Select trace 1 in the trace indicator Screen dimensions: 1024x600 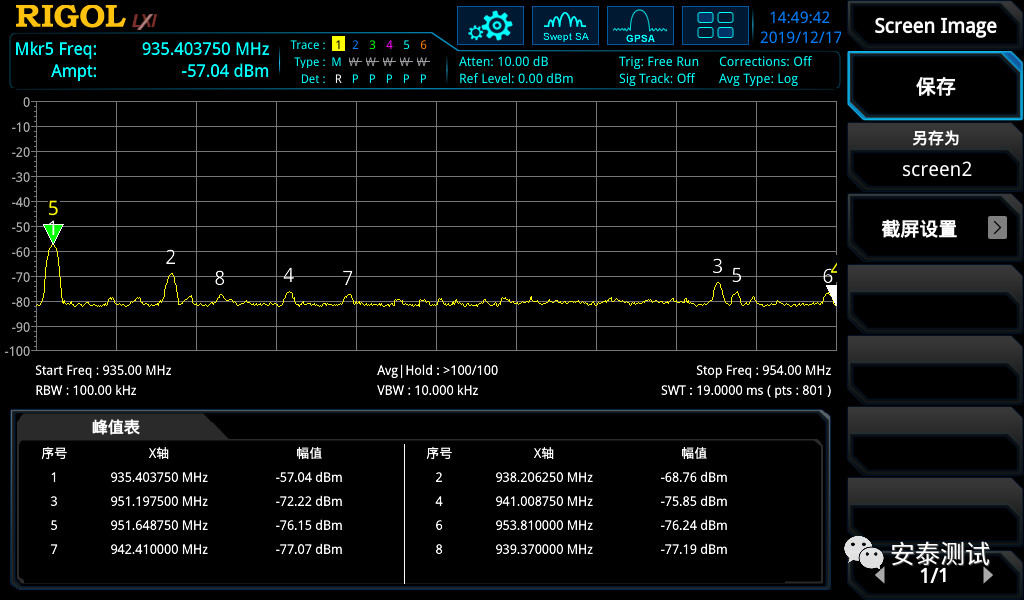pos(338,44)
